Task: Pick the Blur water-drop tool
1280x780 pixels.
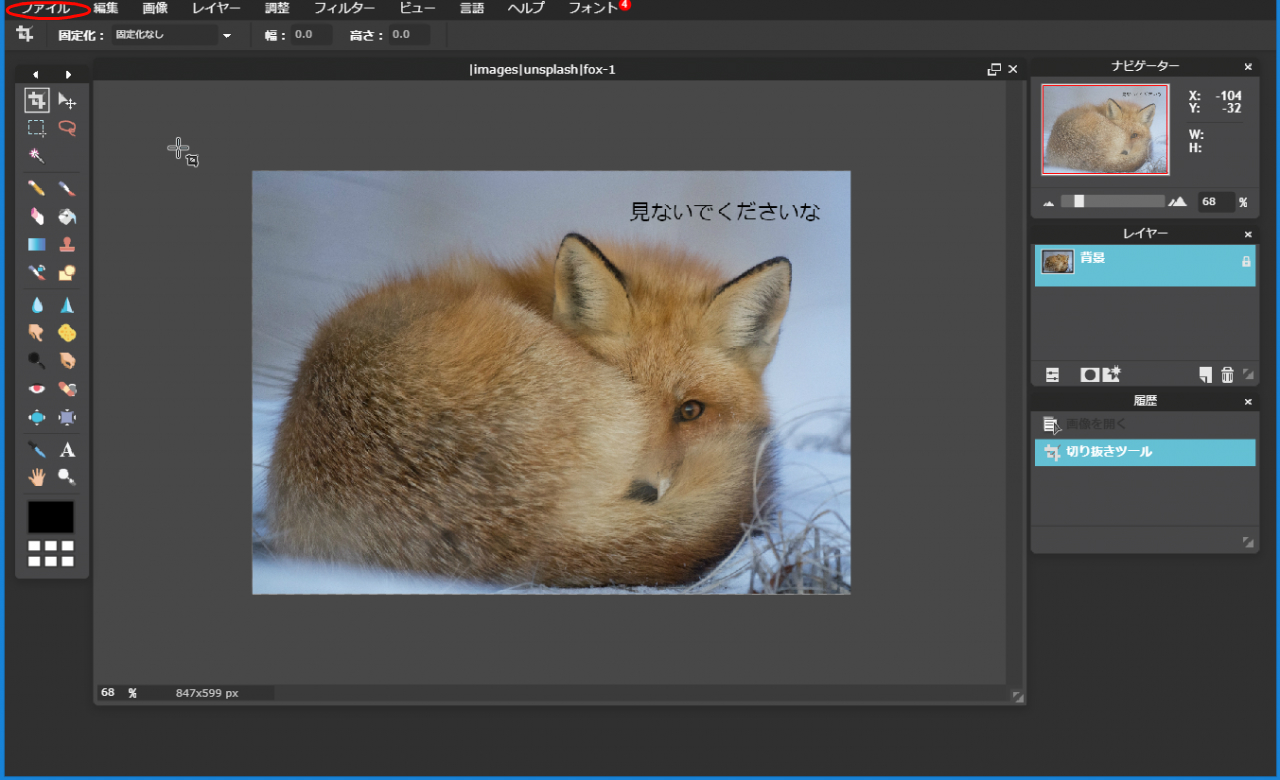Action: coord(37,305)
